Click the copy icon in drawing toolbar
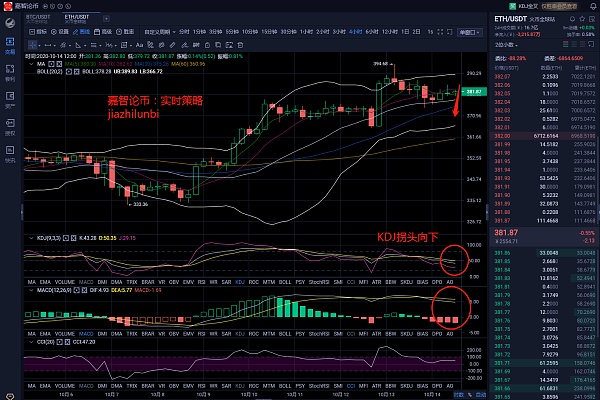Screen dimensions: 600x400 pos(218,45)
